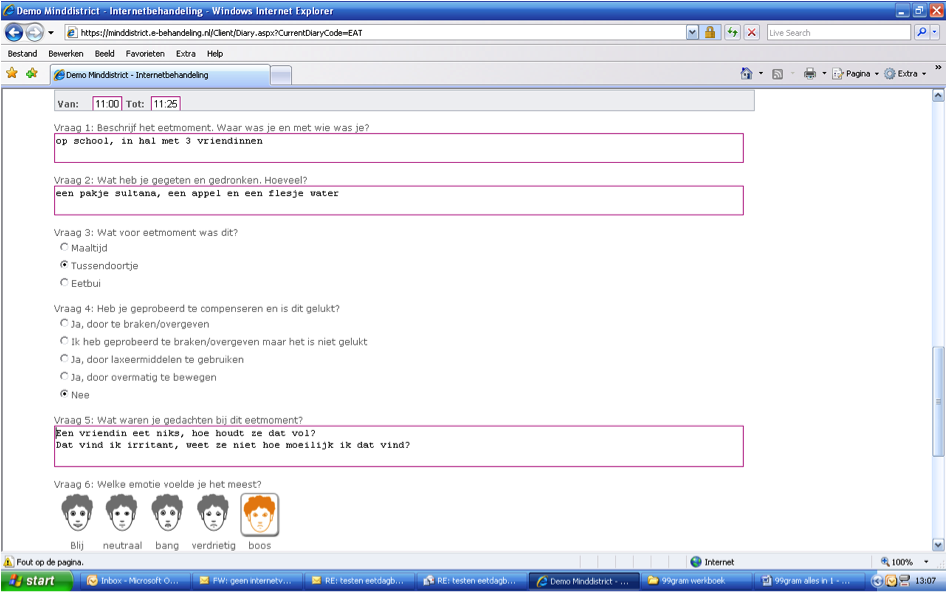Open the 'Favorieten' menu
Screen dimensions: 947x593
pos(145,54)
